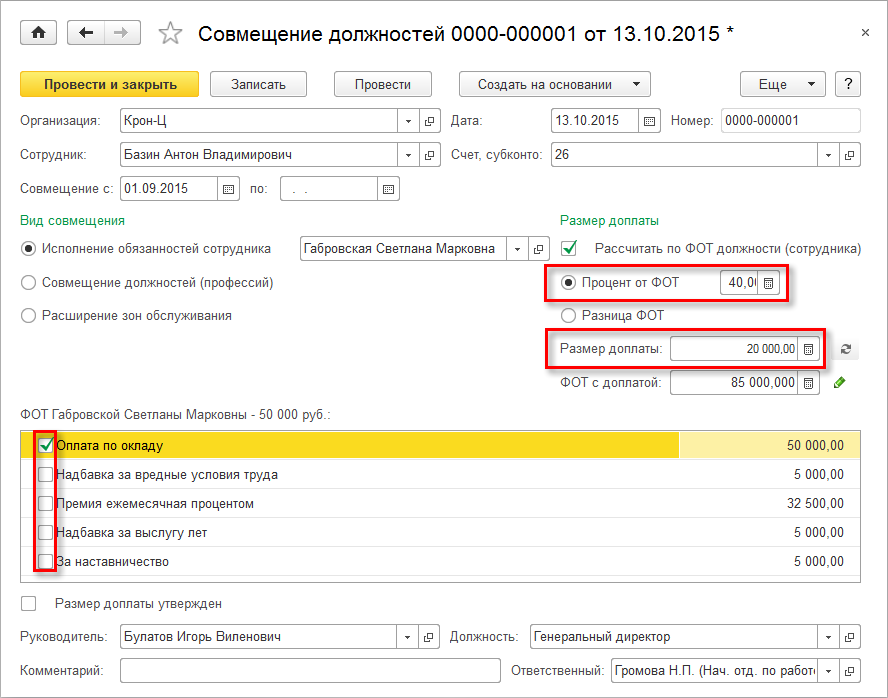Open calculator for Размер доплаты field
This screenshot has width=888, height=698.
(809, 349)
